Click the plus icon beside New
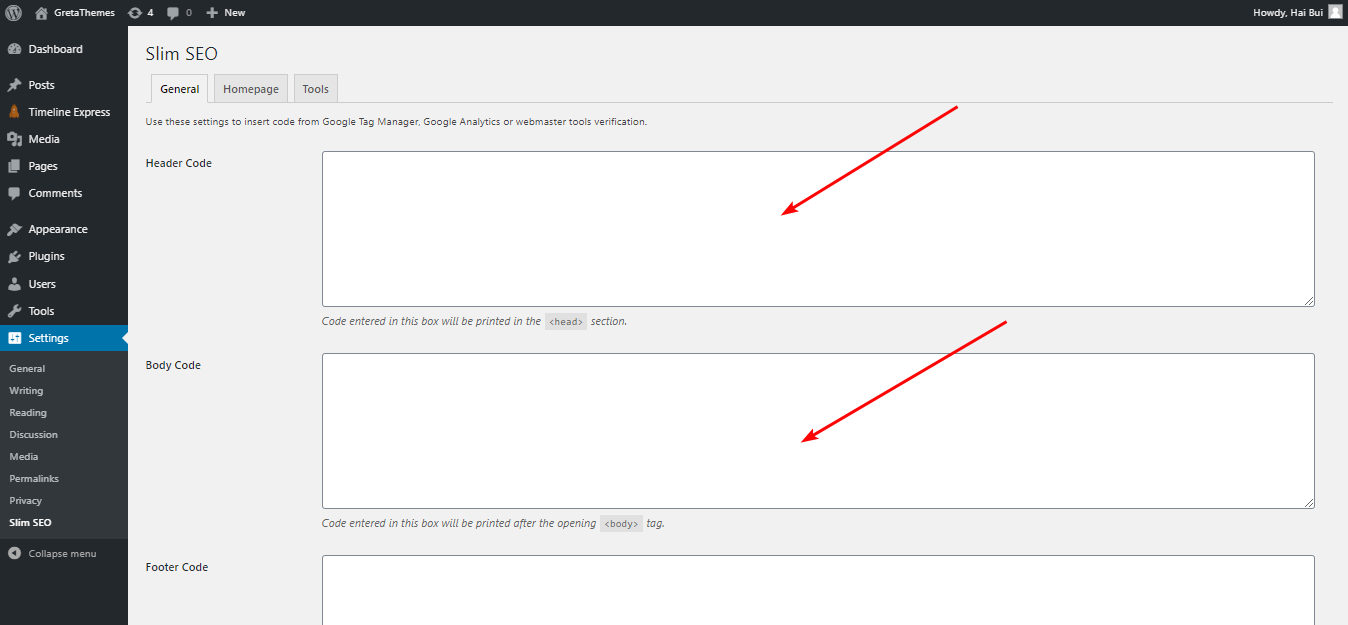Image resolution: width=1348 pixels, height=625 pixels. click(x=212, y=13)
